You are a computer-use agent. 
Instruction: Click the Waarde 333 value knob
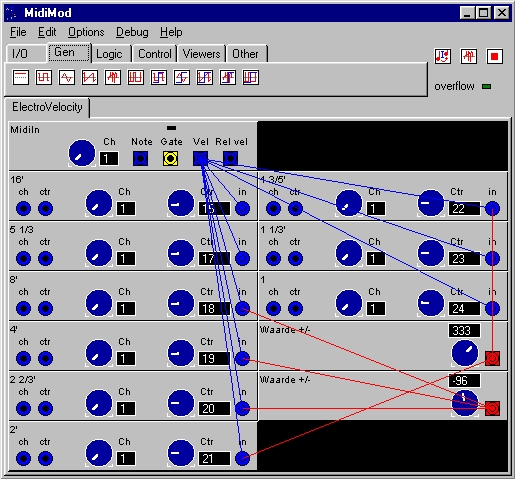(465, 353)
